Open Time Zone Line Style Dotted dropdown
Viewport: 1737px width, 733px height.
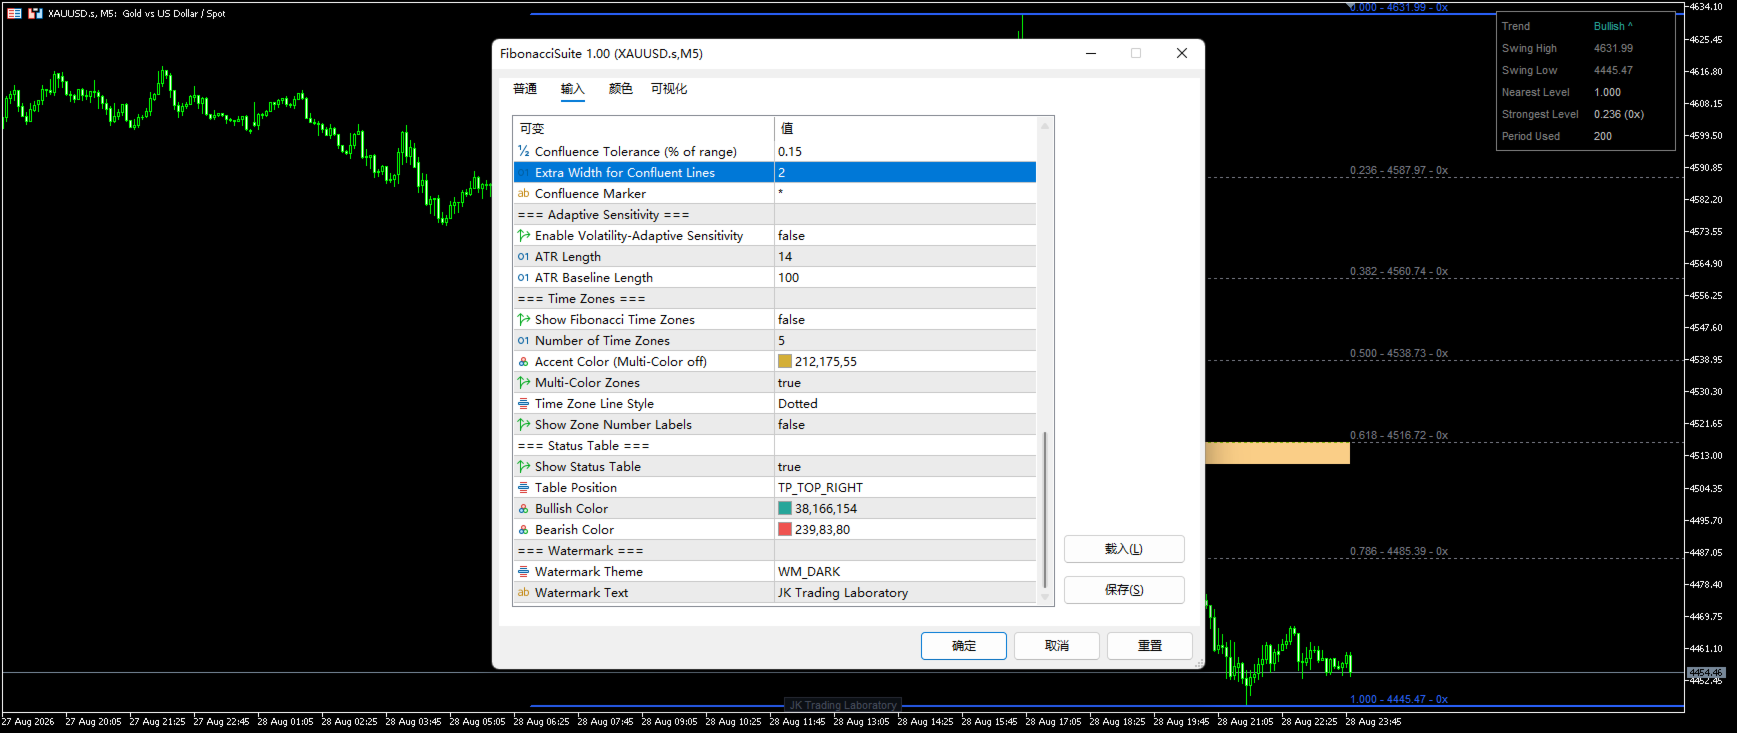pyautogui.click(x=905, y=403)
